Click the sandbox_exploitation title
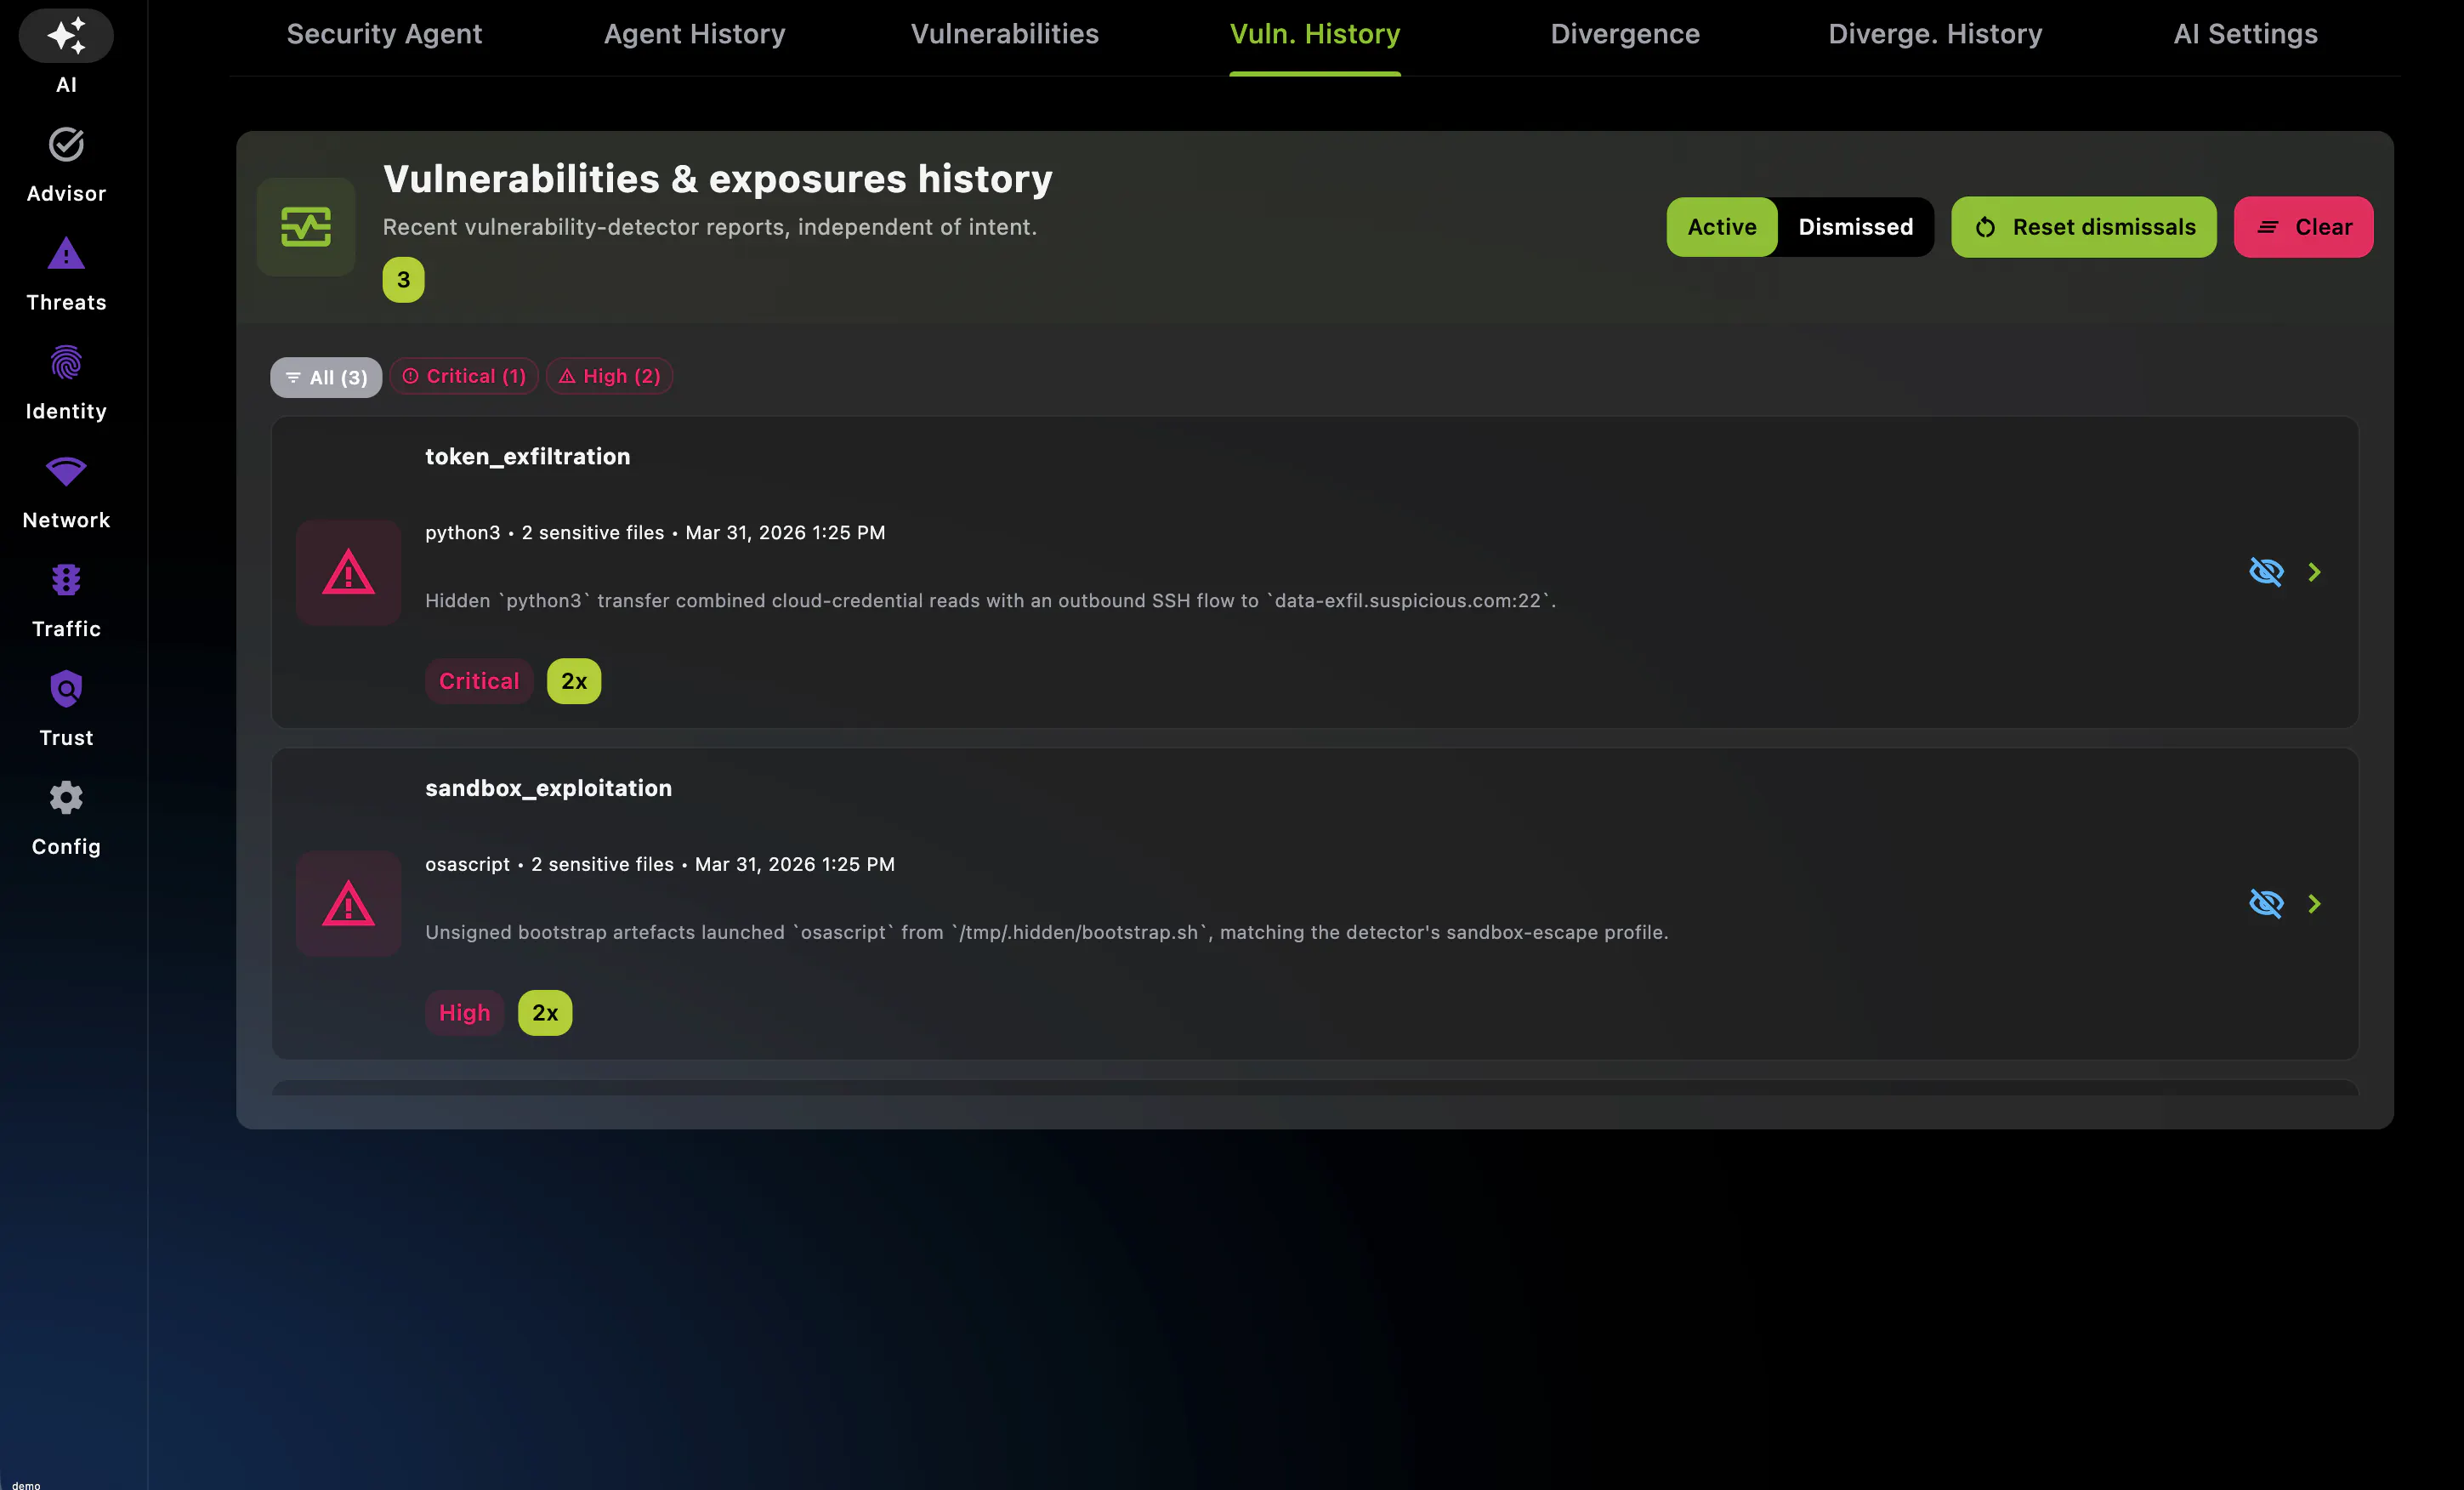 click(549, 788)
